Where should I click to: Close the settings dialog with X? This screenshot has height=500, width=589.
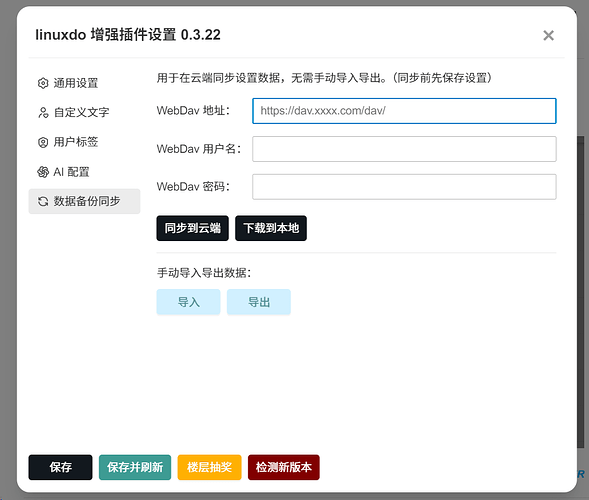[548, 35]
